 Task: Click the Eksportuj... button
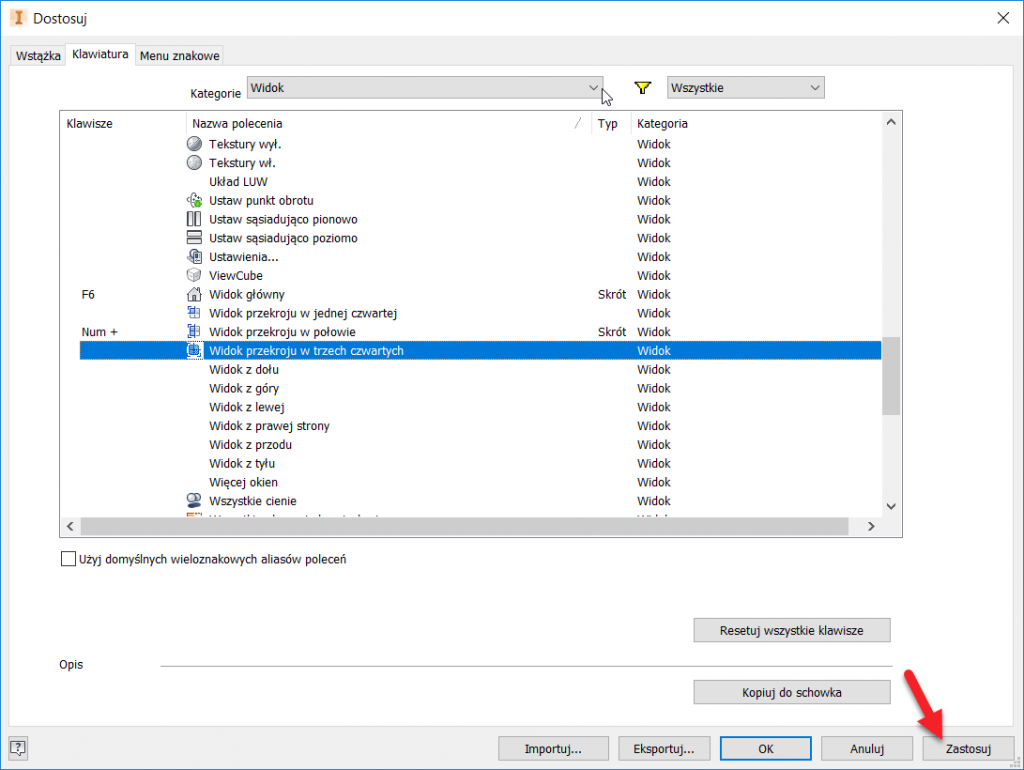(x=664, y=748)
